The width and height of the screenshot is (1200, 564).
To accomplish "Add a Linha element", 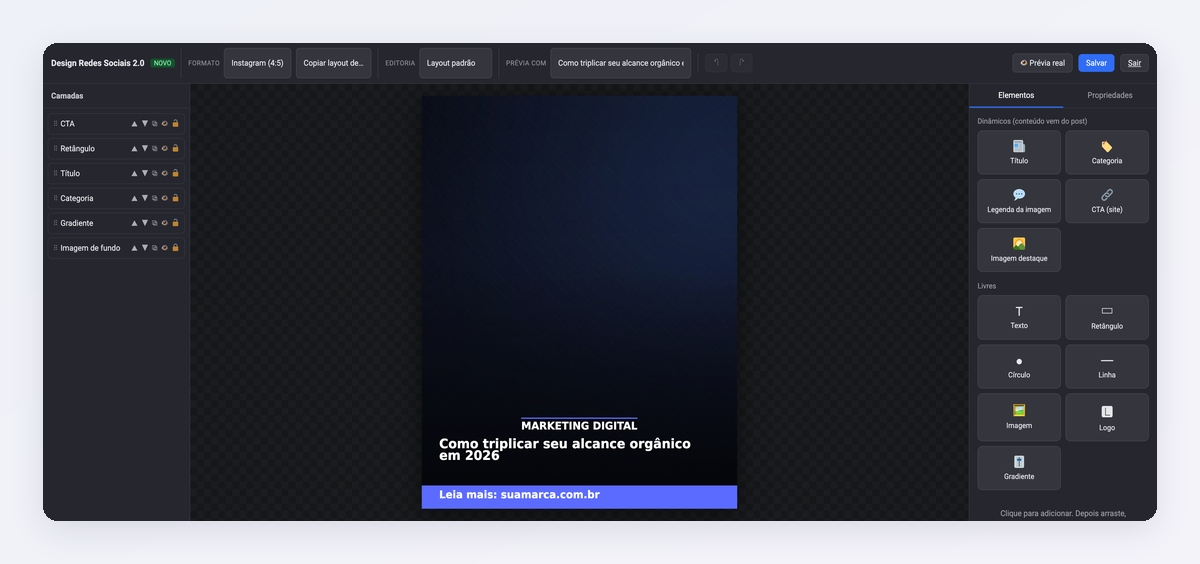I will (x=1107, y=366).
